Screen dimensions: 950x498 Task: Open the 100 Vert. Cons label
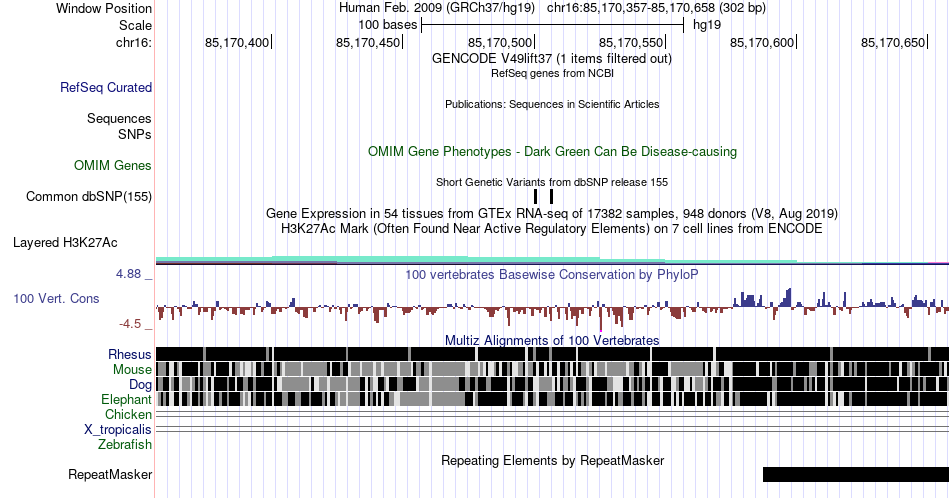(56, 298)
